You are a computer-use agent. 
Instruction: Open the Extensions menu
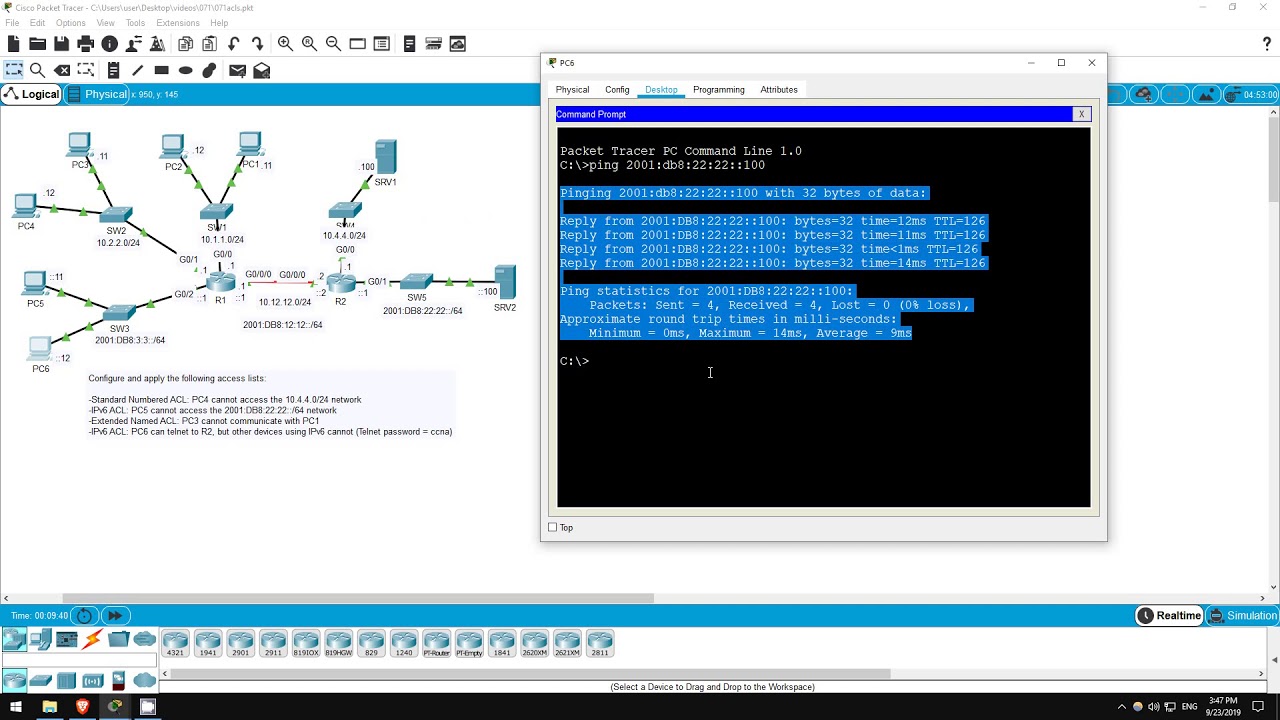[x=178, y=23]
